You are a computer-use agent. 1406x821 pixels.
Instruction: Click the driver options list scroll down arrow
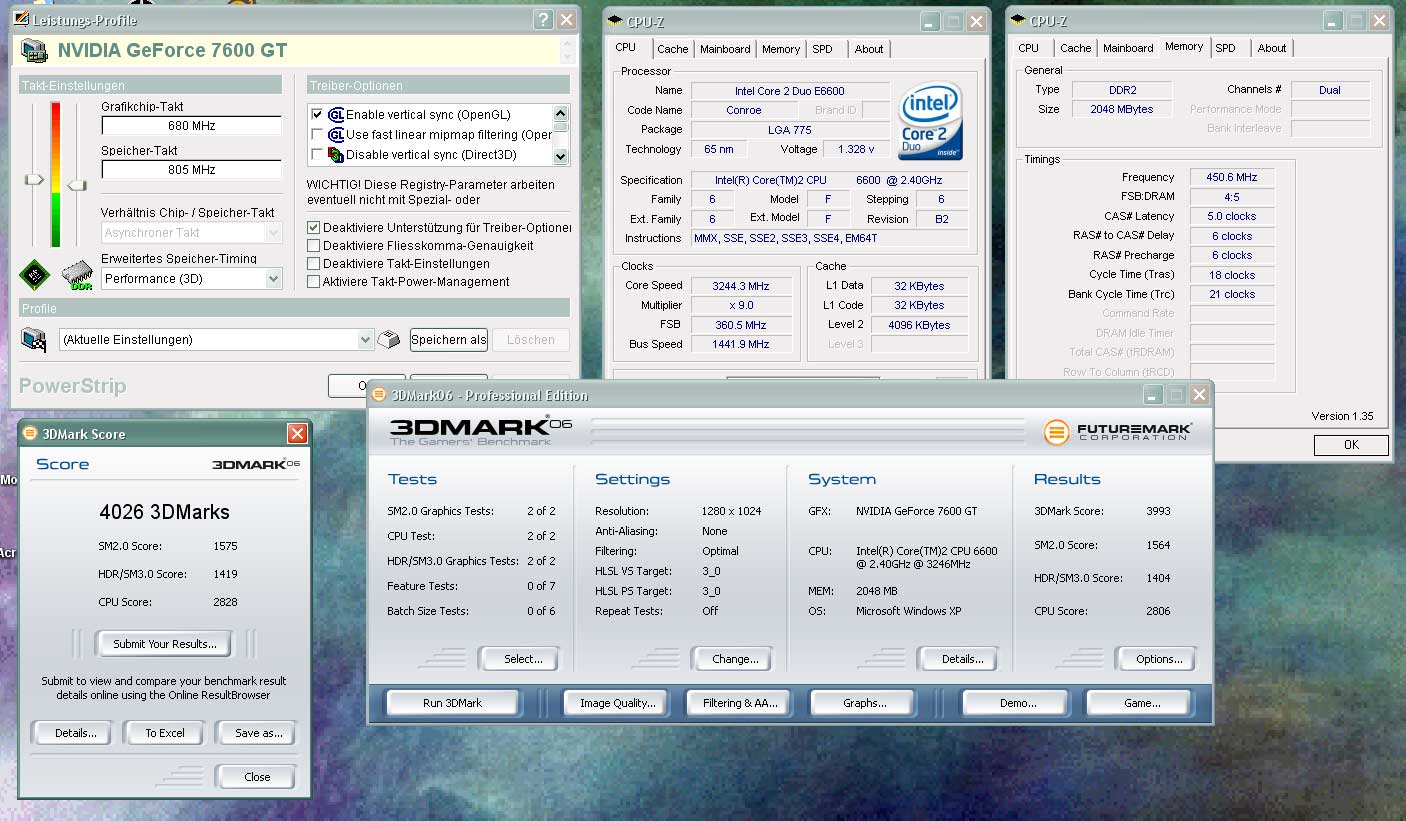click(560, 156)
